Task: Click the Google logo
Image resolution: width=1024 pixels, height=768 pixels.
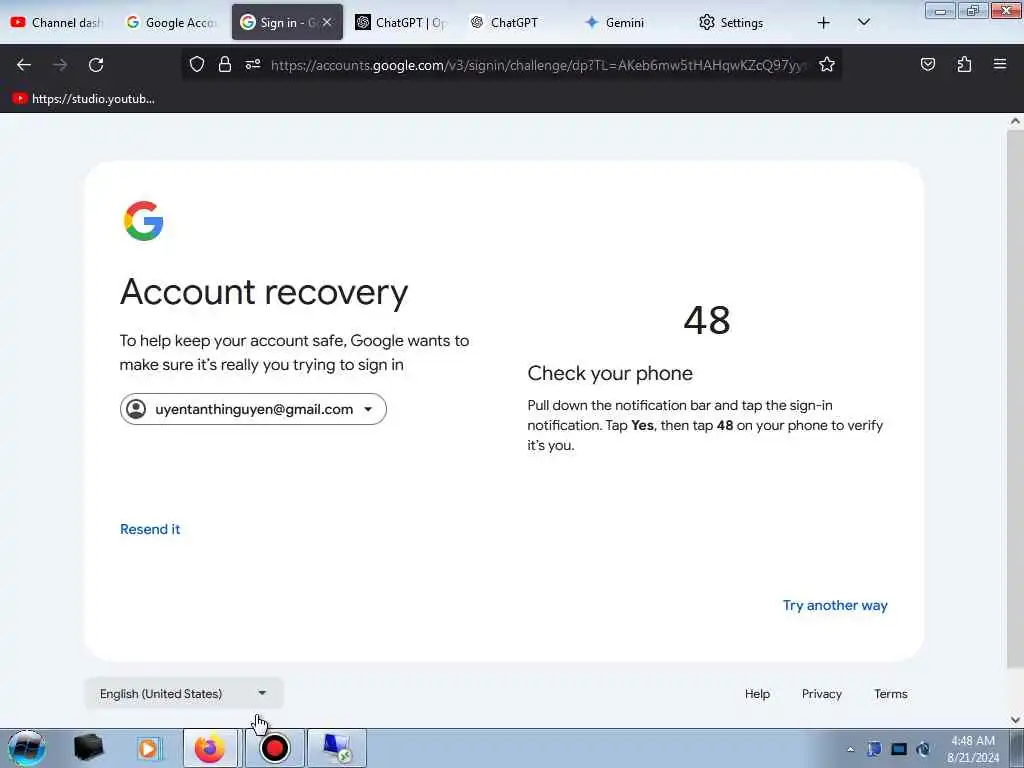Action: click(144, 221)
